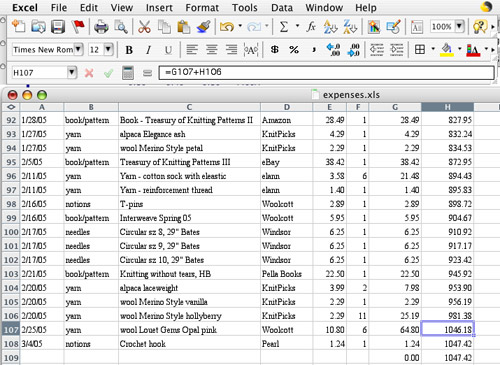500x365 pixels.
Task: Click the AutoSum sigma icon
Action: [x=284, y=27]
